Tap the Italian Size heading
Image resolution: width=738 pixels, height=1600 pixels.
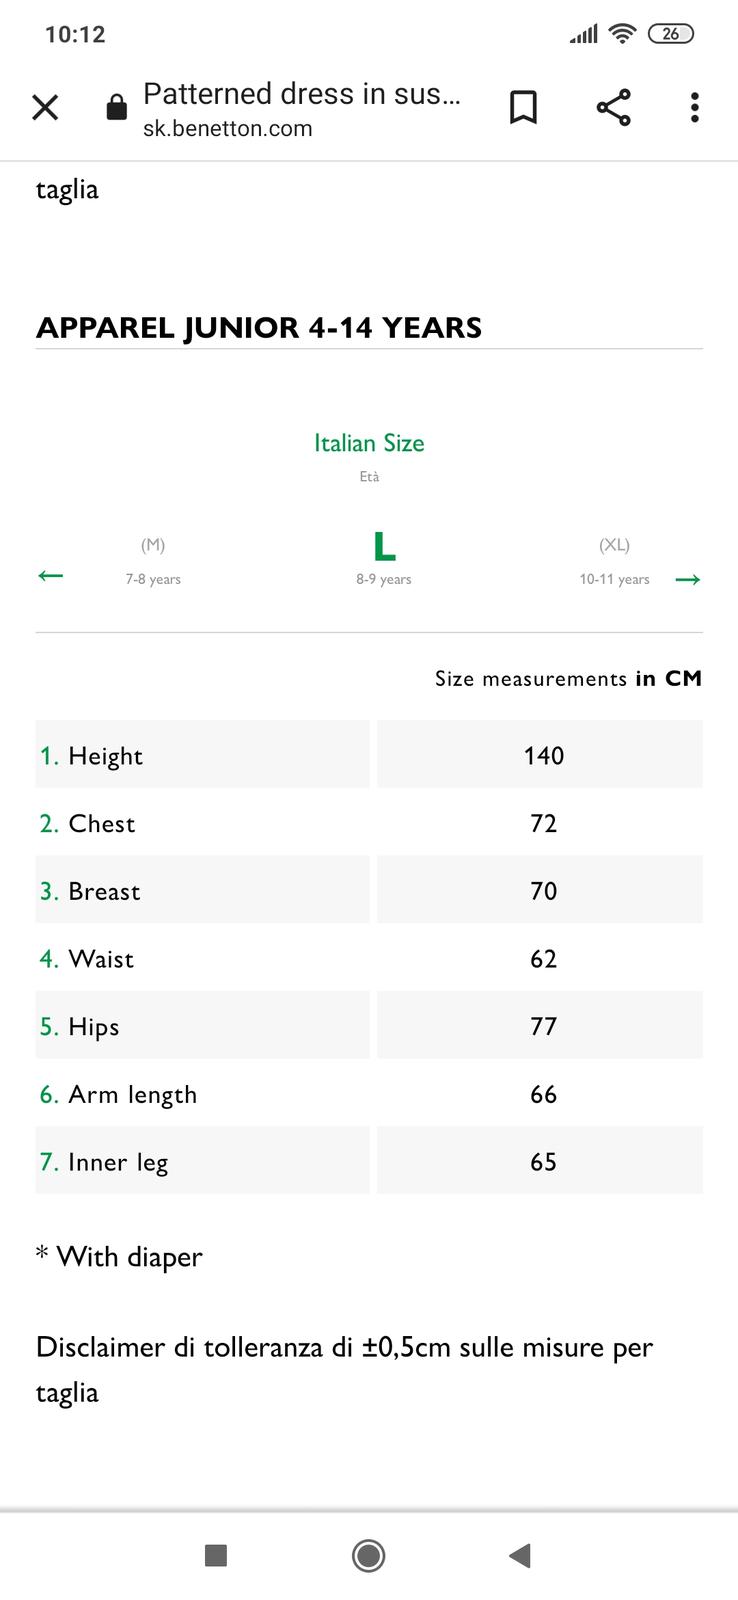coord(369,443)
